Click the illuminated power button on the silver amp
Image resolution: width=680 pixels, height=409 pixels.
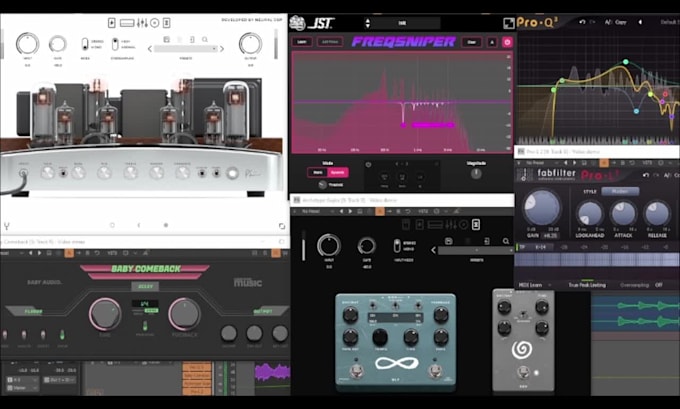pyautogui.click(x=232, y=173)
